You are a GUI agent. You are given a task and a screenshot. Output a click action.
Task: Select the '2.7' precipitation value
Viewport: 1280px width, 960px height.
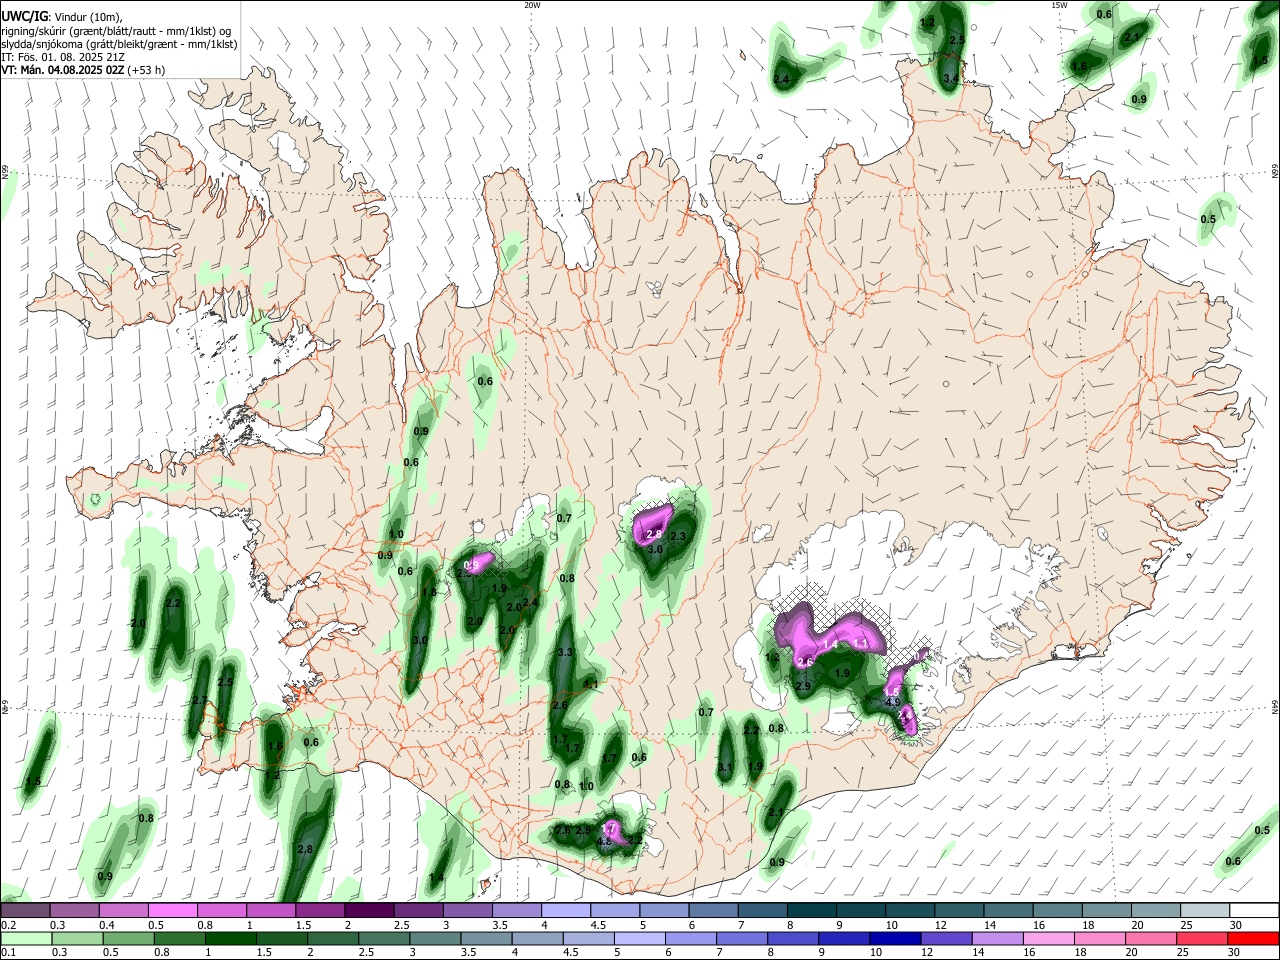tap(200, 700)
